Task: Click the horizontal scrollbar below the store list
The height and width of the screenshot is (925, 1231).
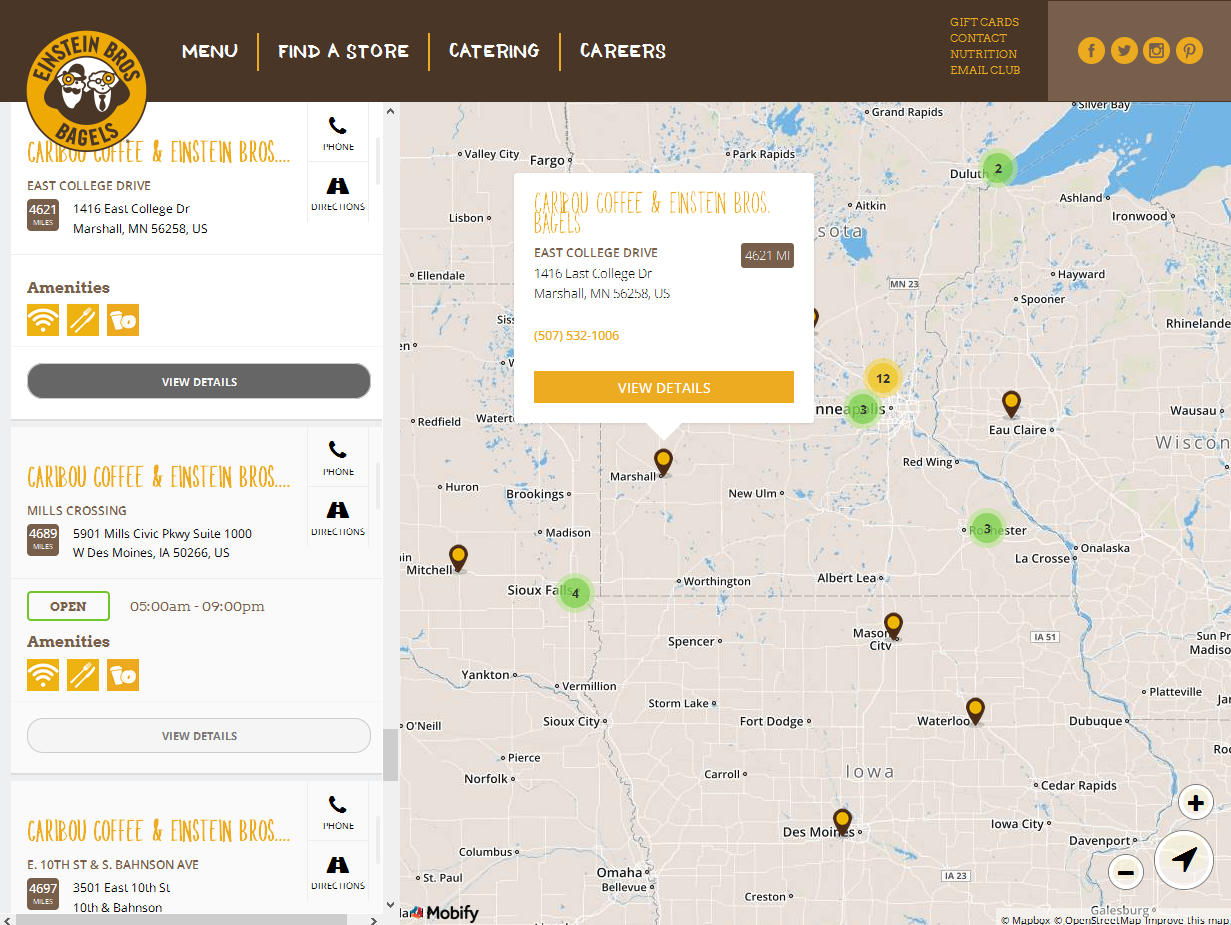Action: click(182, 919)
